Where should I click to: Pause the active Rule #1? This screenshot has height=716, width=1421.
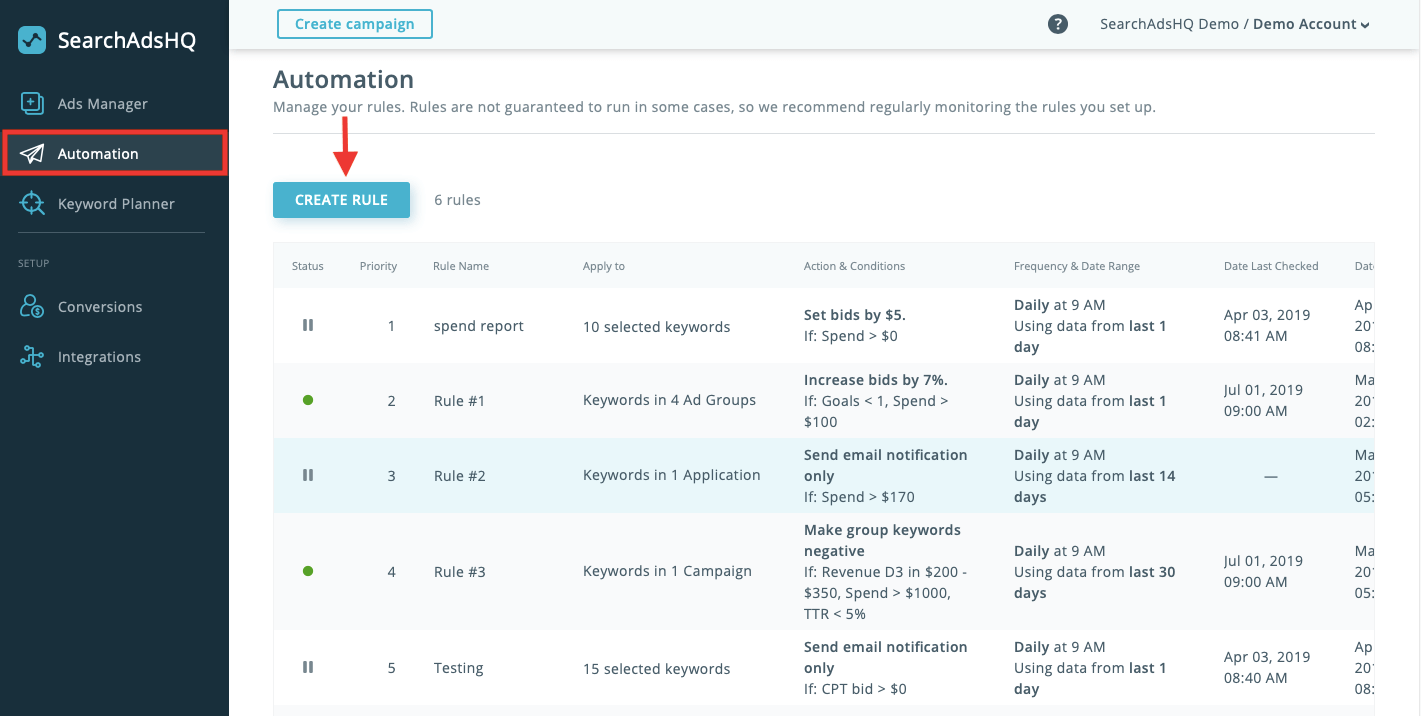tap(308, 399)
